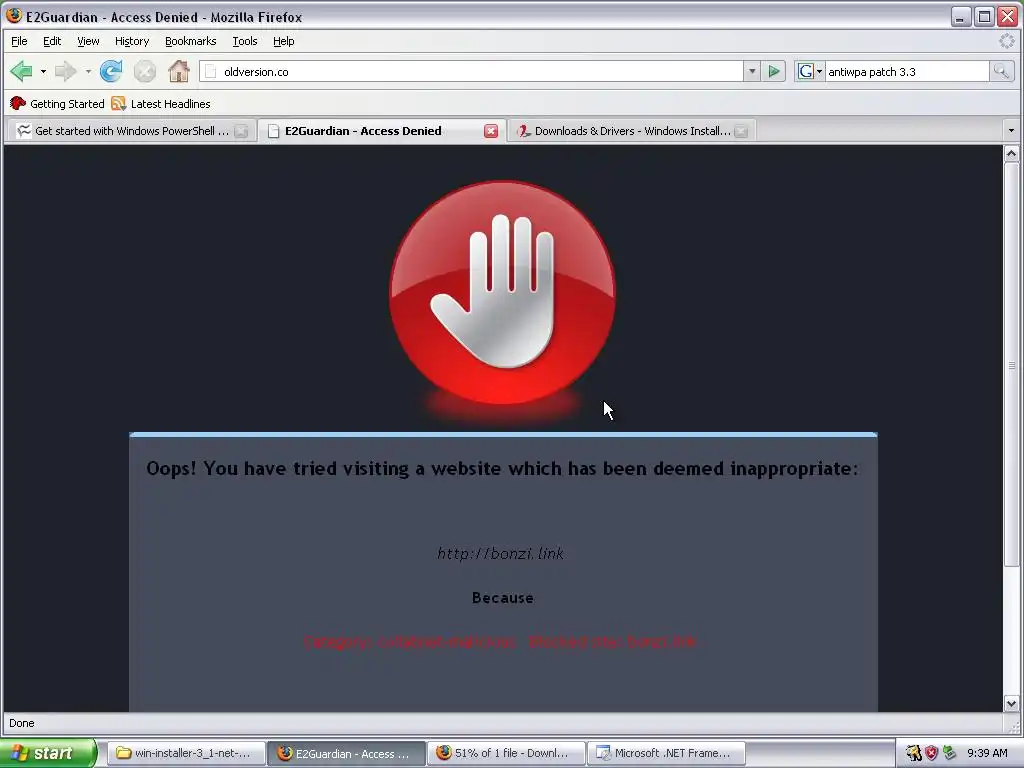Open the Tools menu
This screenshot has height=768, width=1024.
point(245,41)
